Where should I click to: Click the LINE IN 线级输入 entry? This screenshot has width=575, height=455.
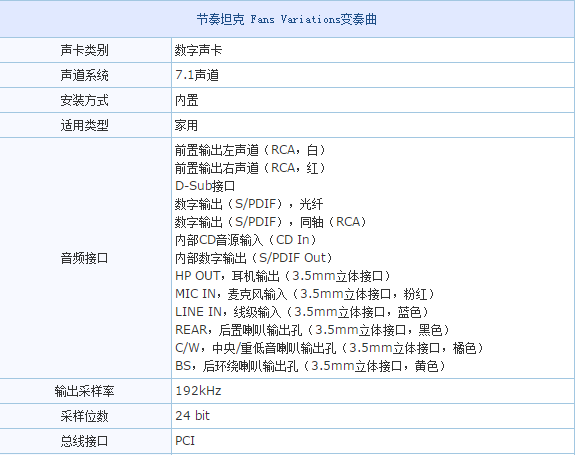tap(302, 312)
